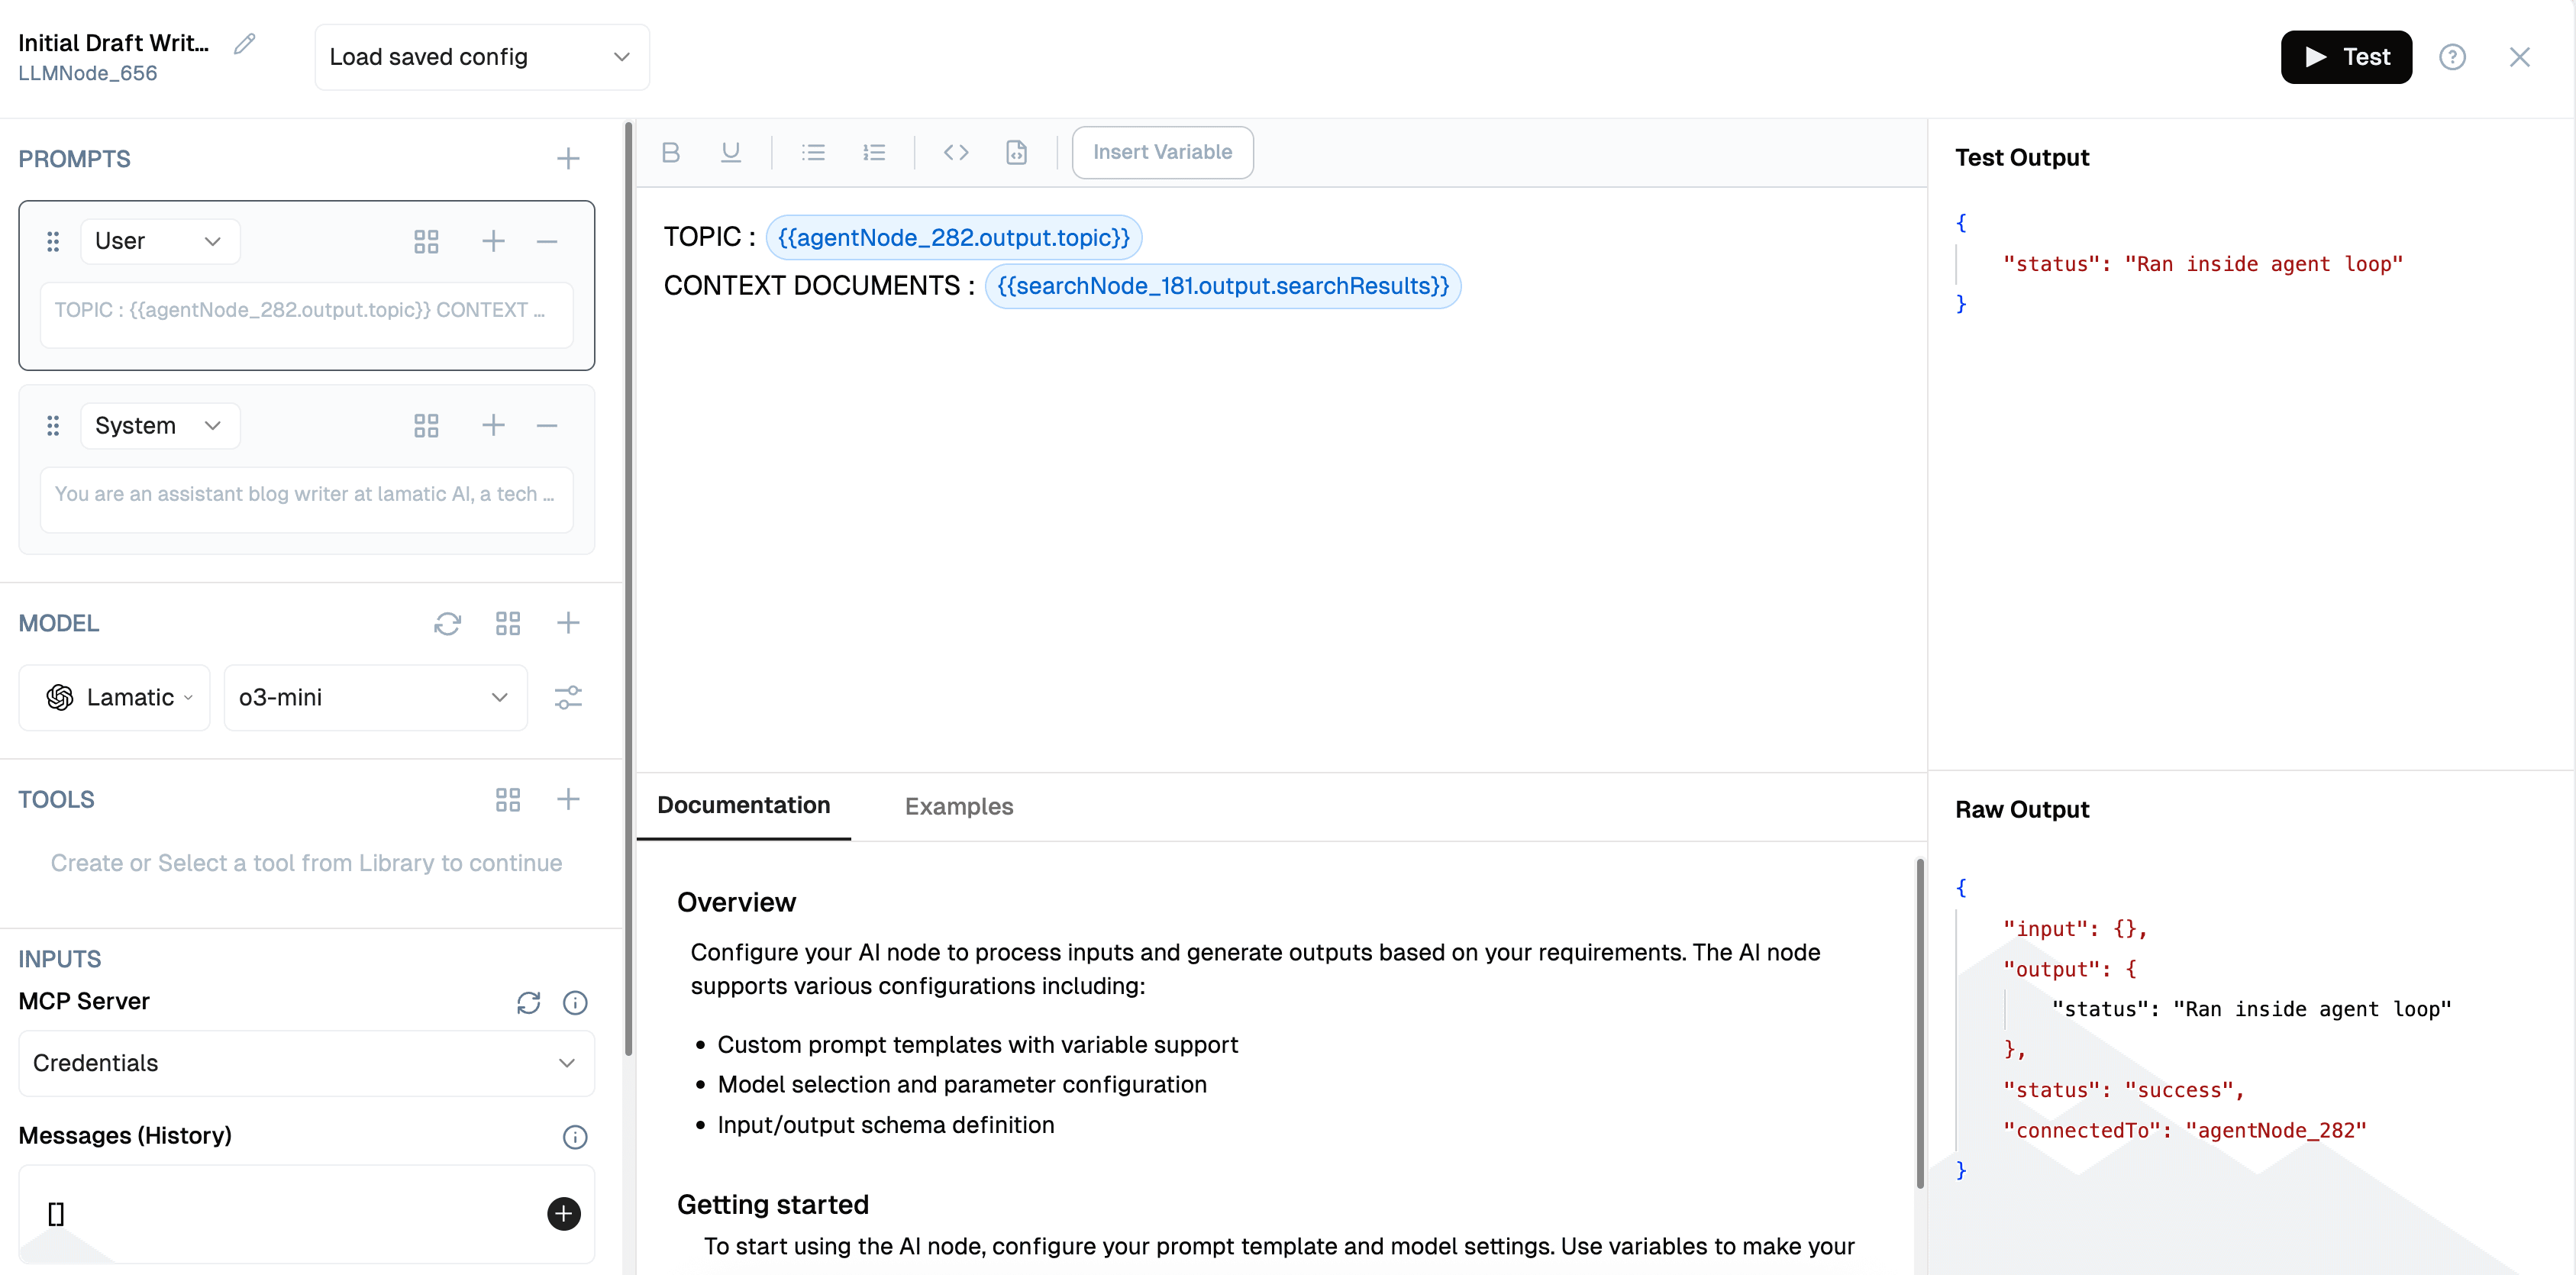
Task: Refresh the MODEL list
Action: (x=447, y=623)
